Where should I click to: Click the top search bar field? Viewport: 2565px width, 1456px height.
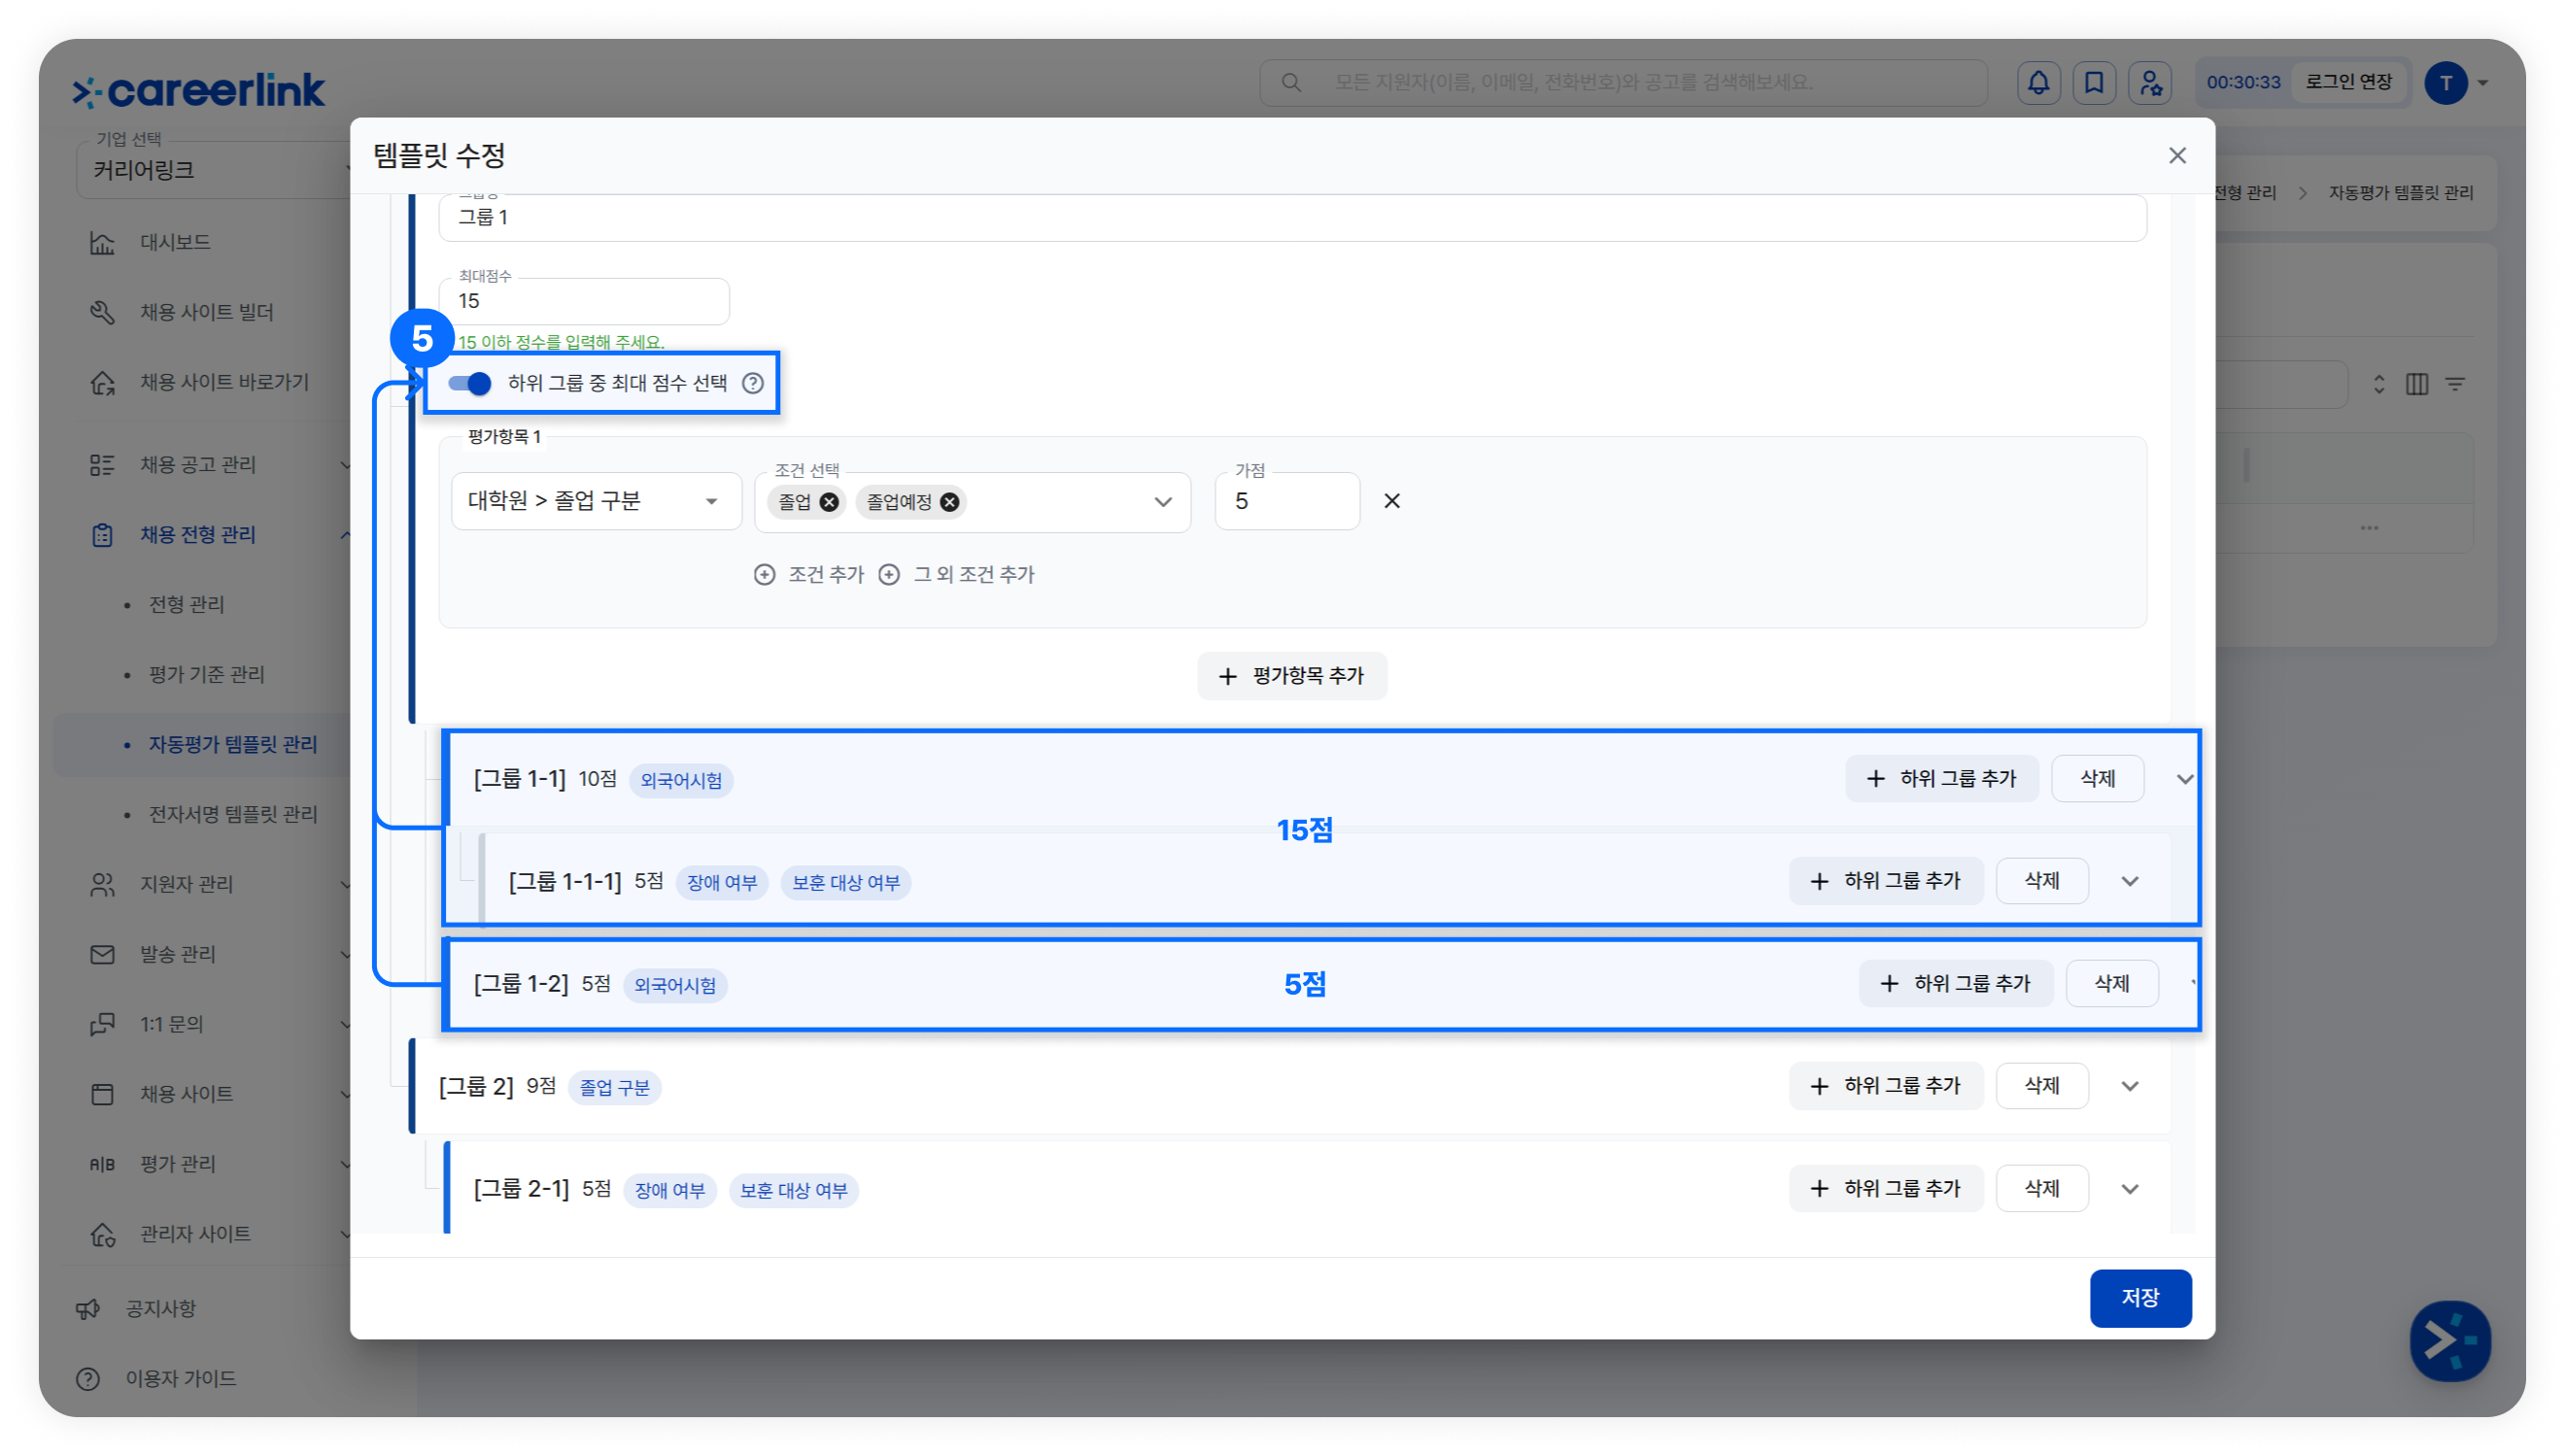coord(1622,83)
